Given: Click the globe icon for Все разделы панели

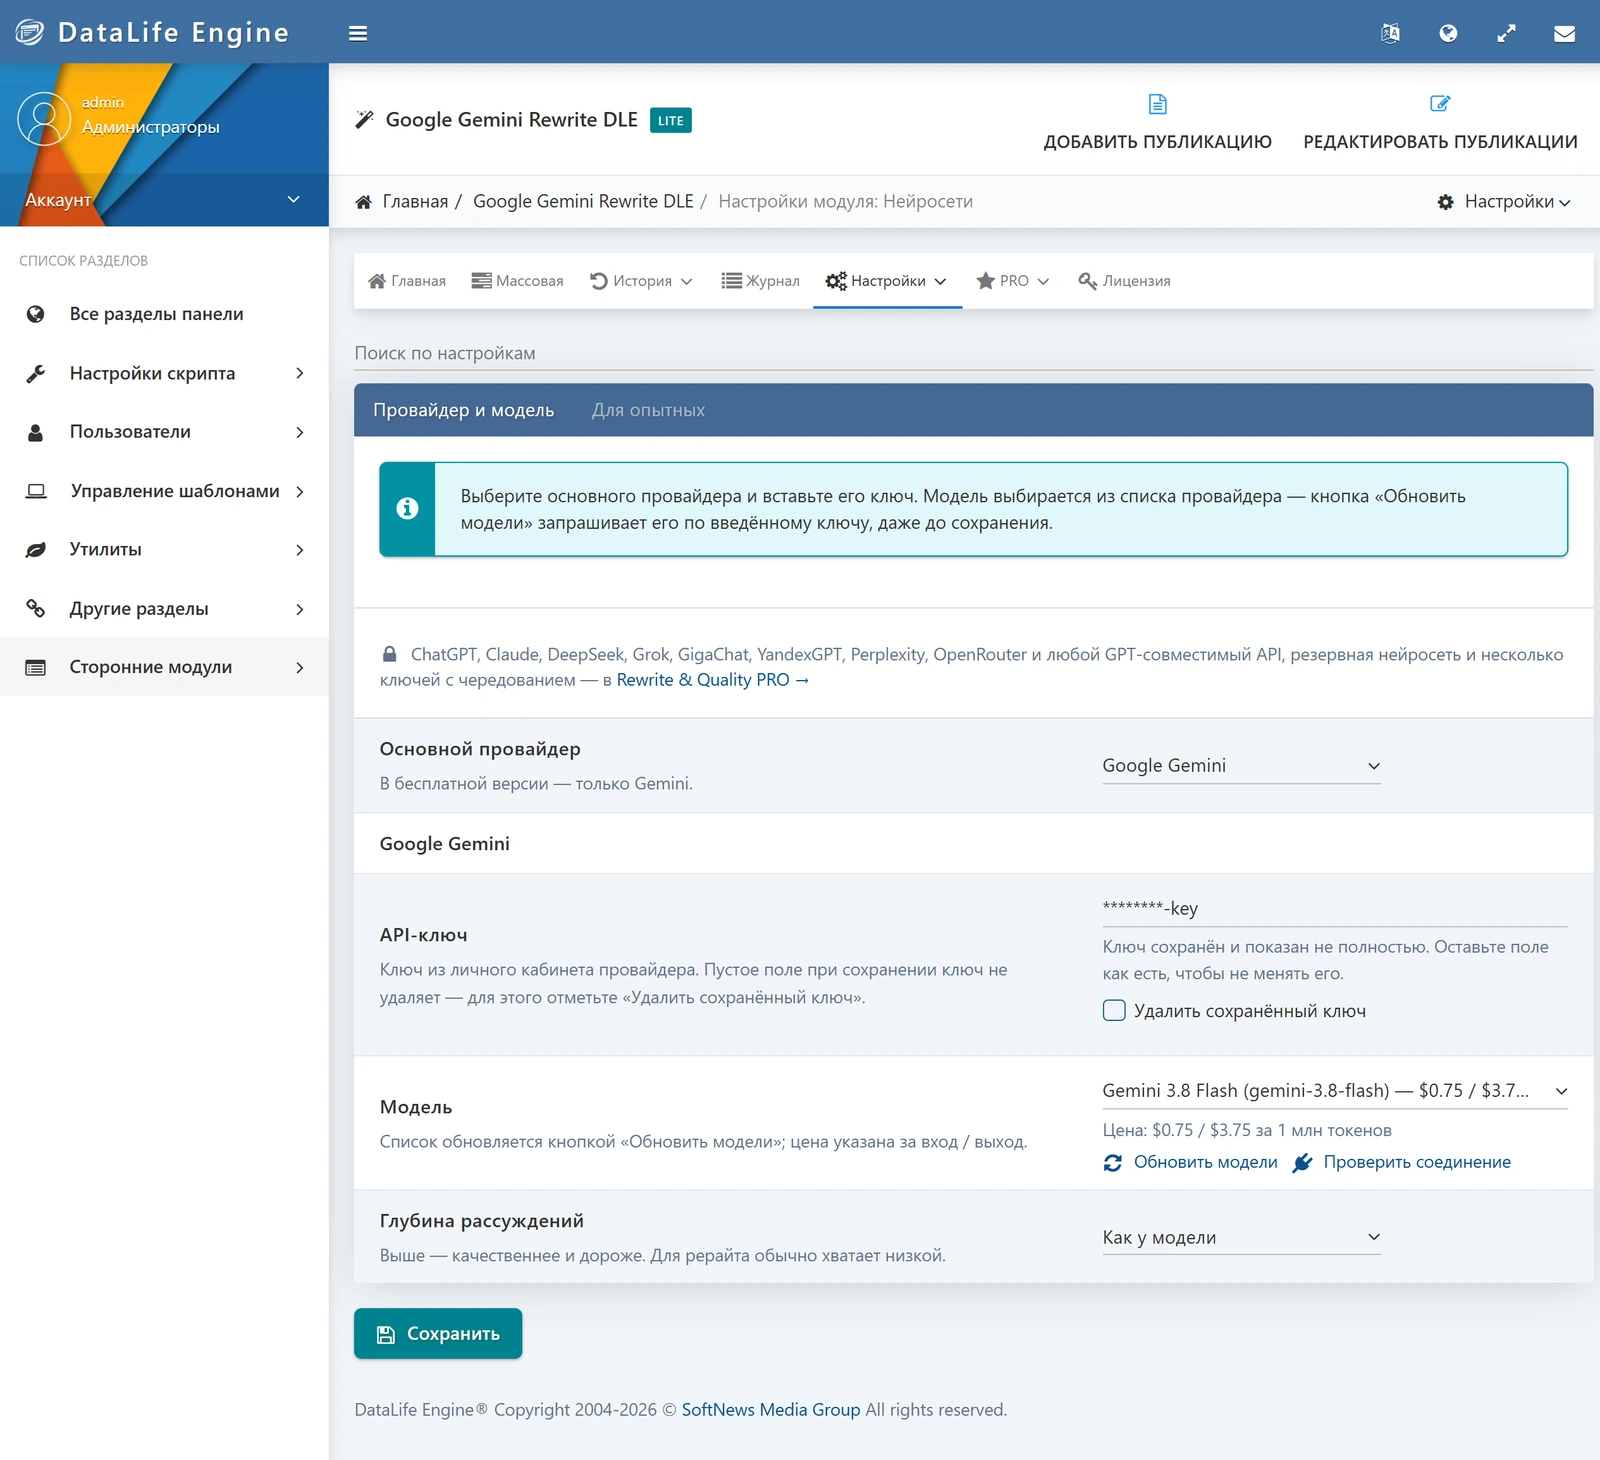Looking at the screenshot, I should coord(35,314).
